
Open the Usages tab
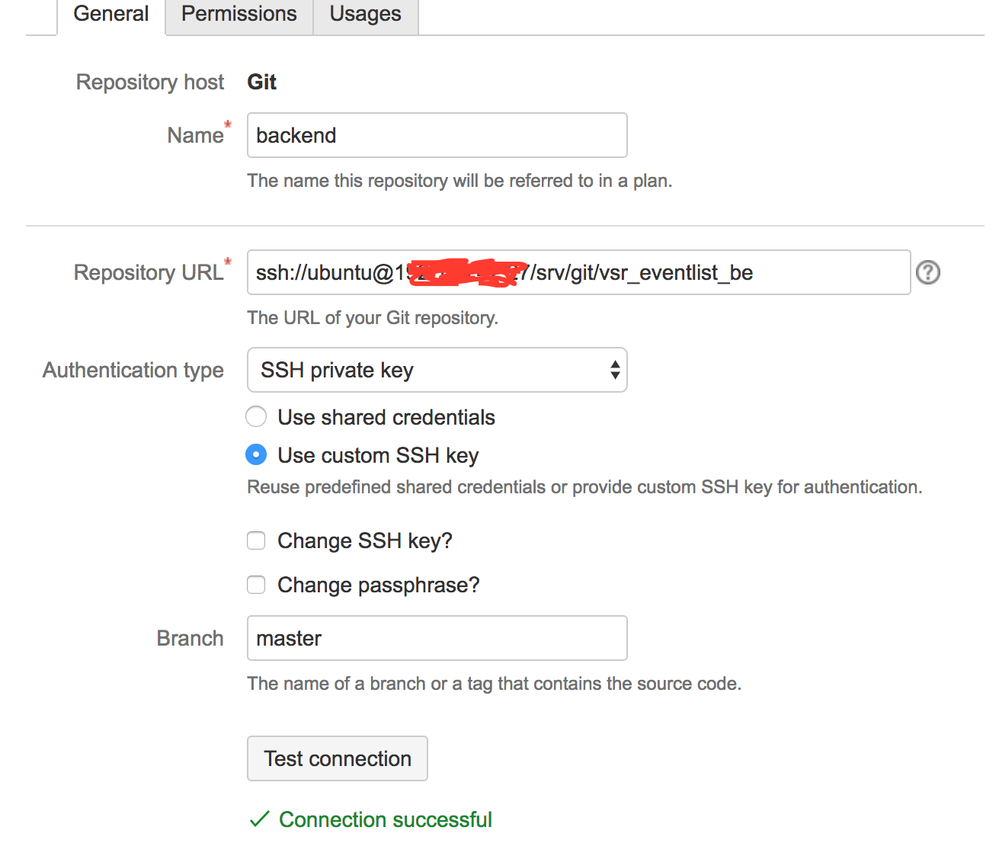coord(365,14)
